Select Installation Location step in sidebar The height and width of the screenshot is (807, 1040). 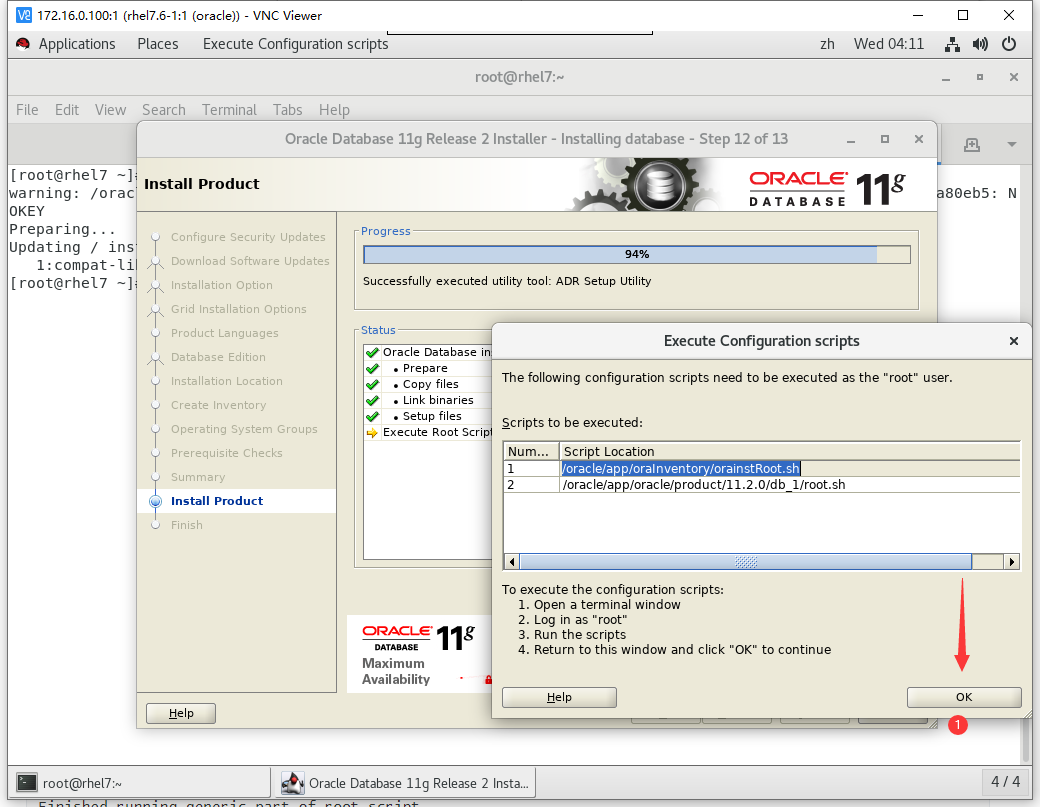(227, 381)
